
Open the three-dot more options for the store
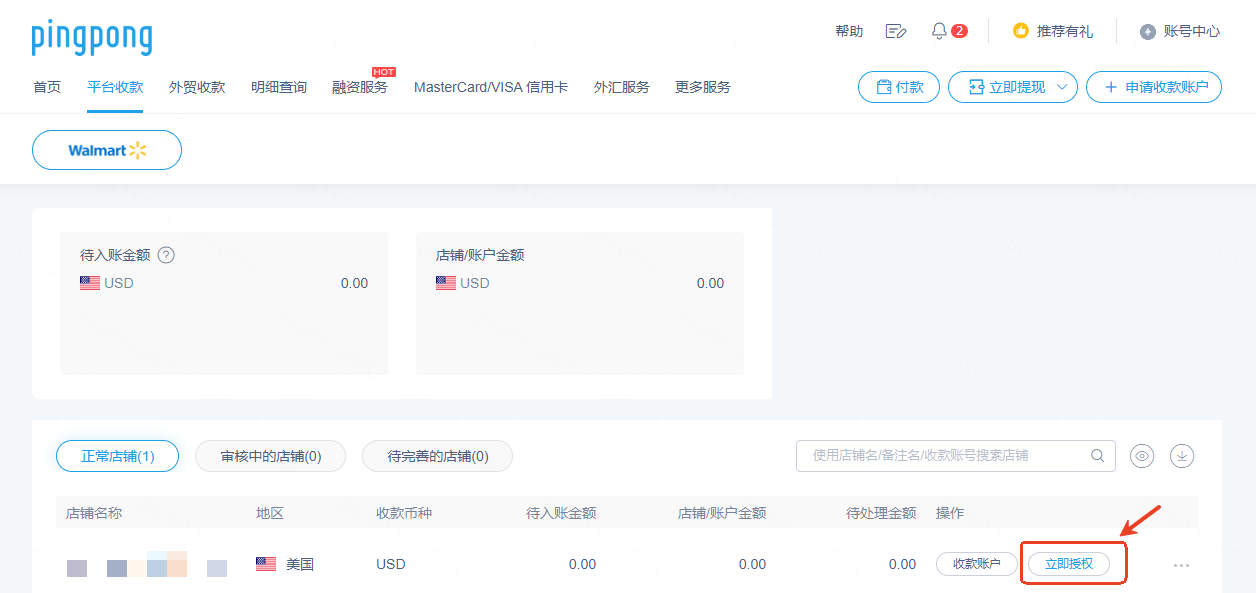coord(1181,565)
